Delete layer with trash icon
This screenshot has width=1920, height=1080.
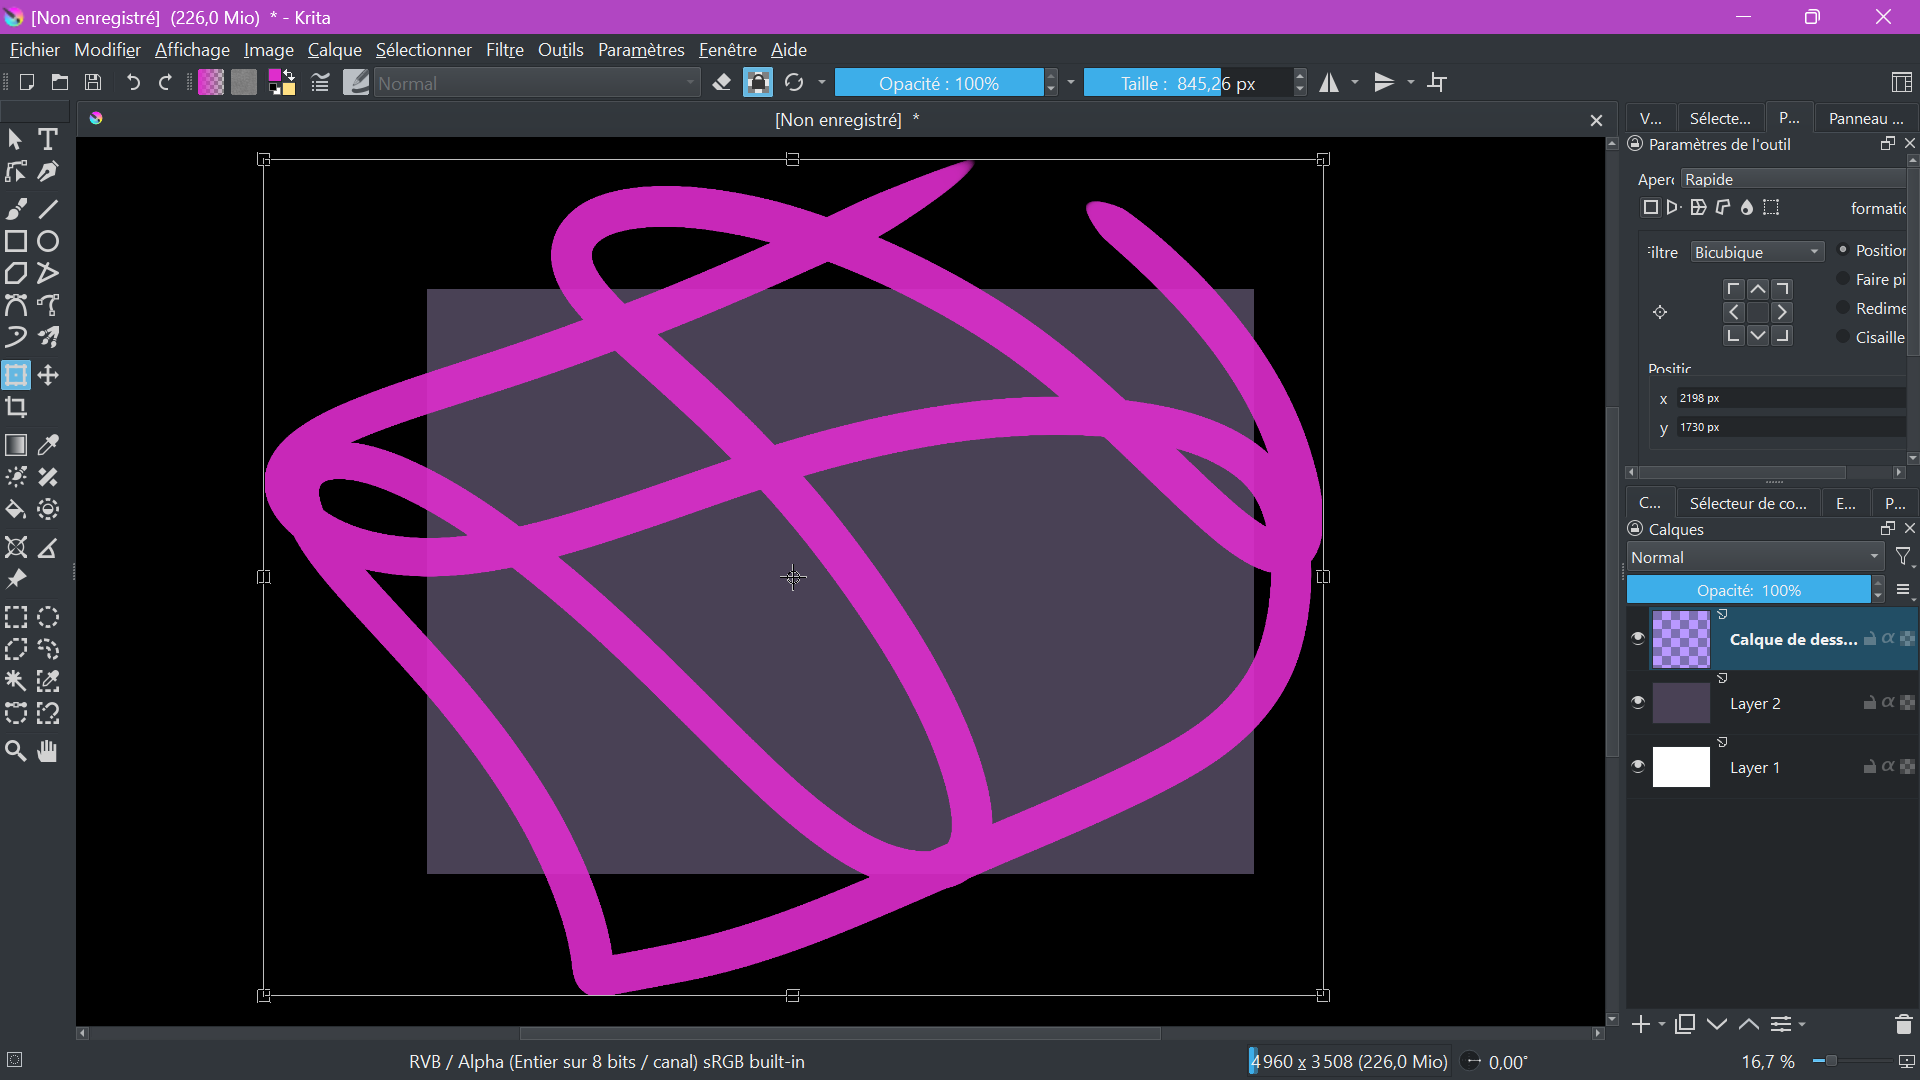[1903, 1025]
